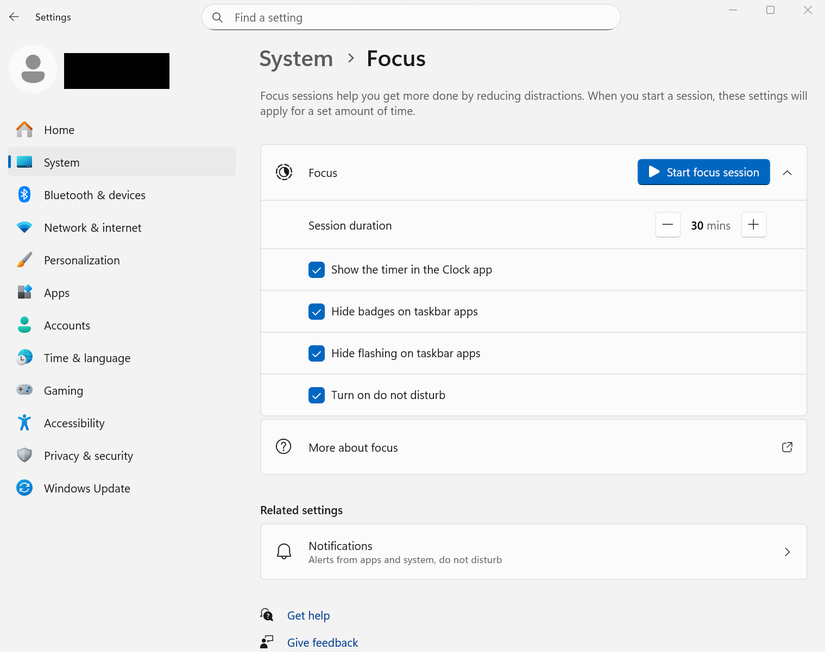Click the back arrow to previous page
825x652 pixels.
click(13, 16)
